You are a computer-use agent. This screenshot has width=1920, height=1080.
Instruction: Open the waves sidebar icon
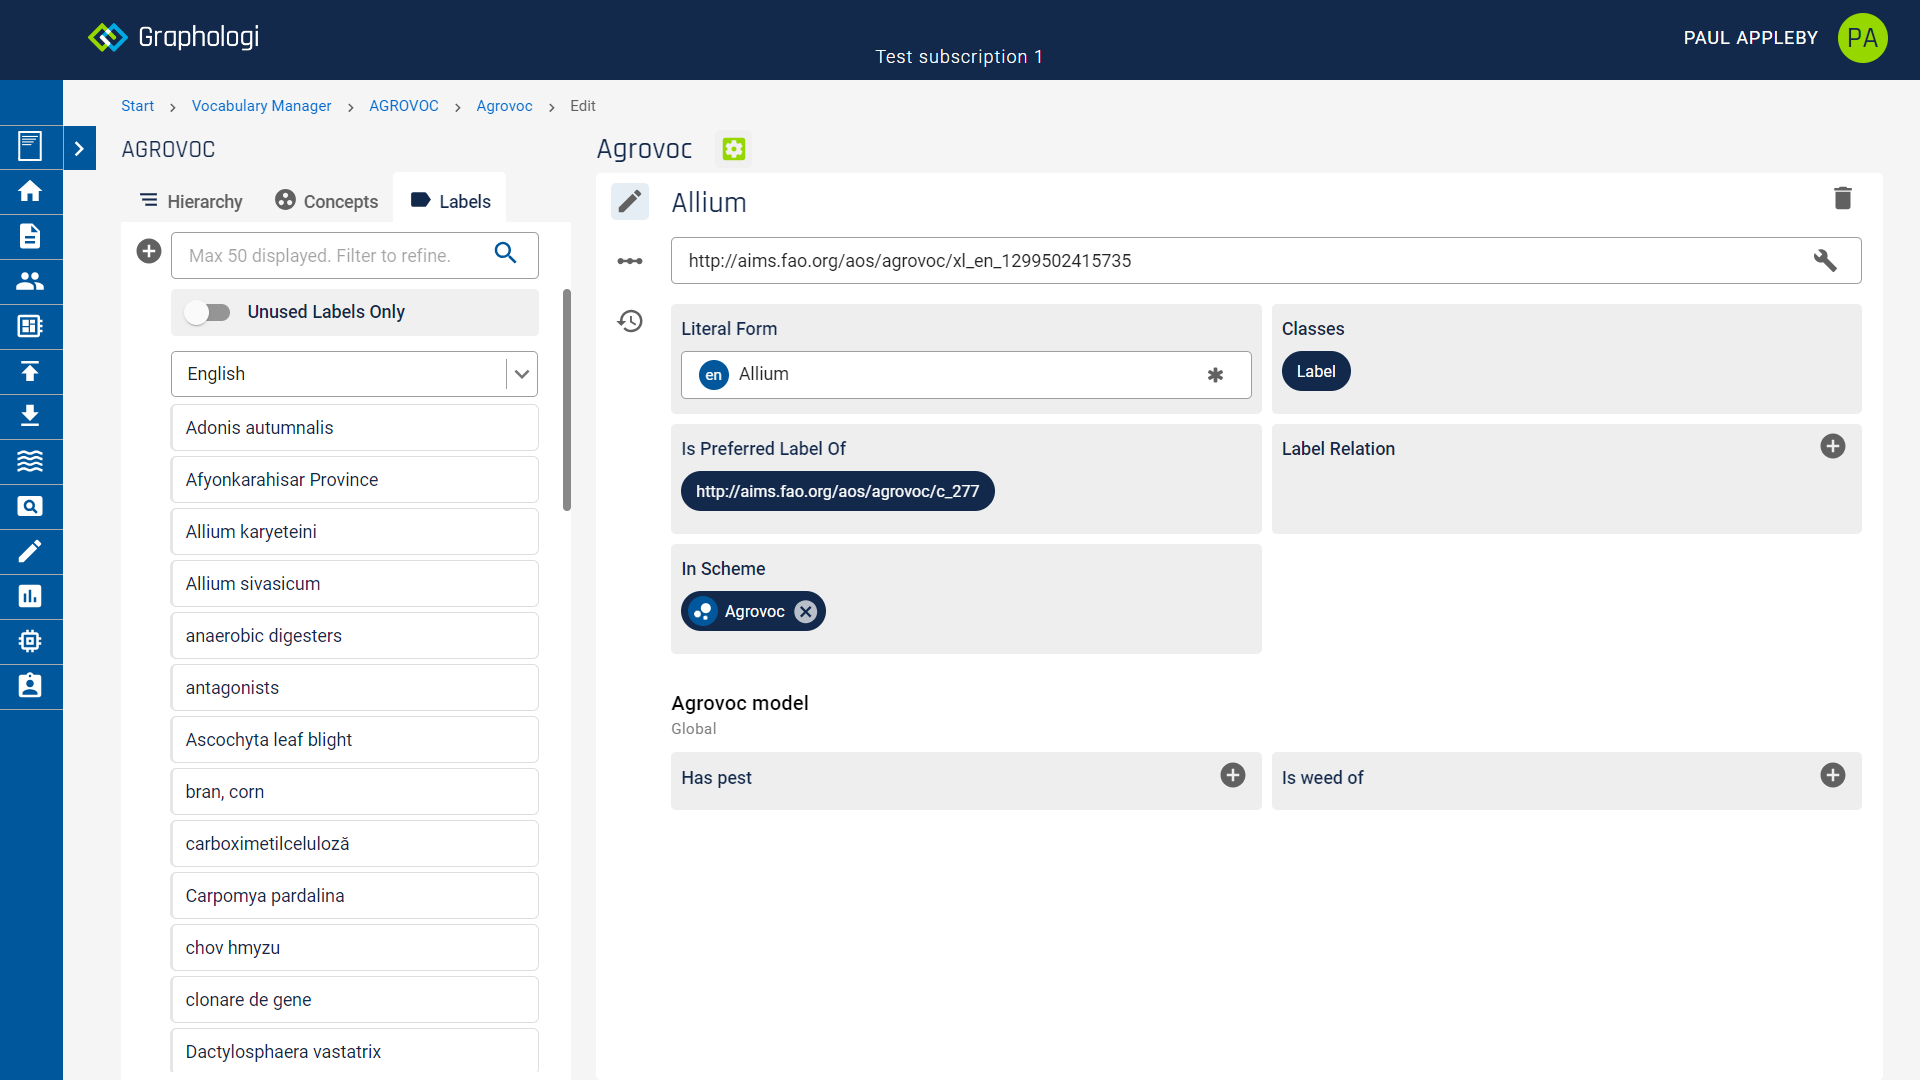[x=30, y=461]
